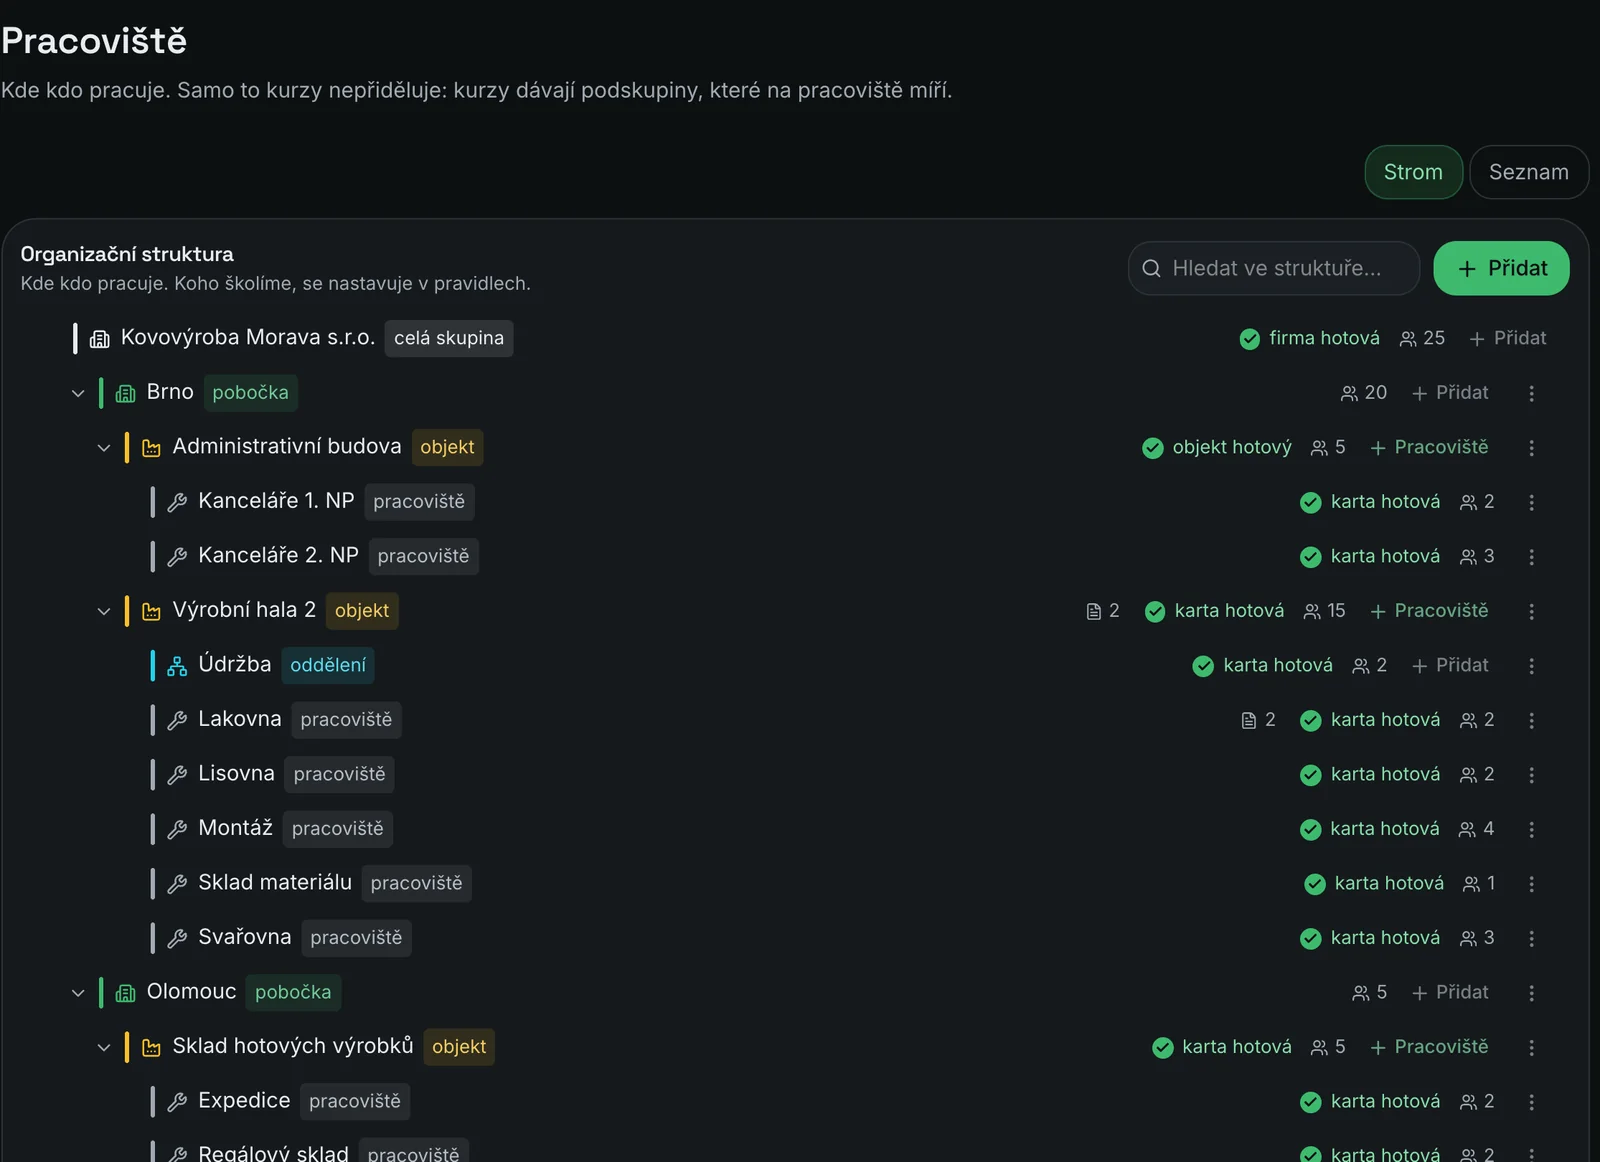Click the magnifier icon in the search box
The height and width of the screenshot is (1162, 1600).
pyautogui.click(x=1151, y=268)
